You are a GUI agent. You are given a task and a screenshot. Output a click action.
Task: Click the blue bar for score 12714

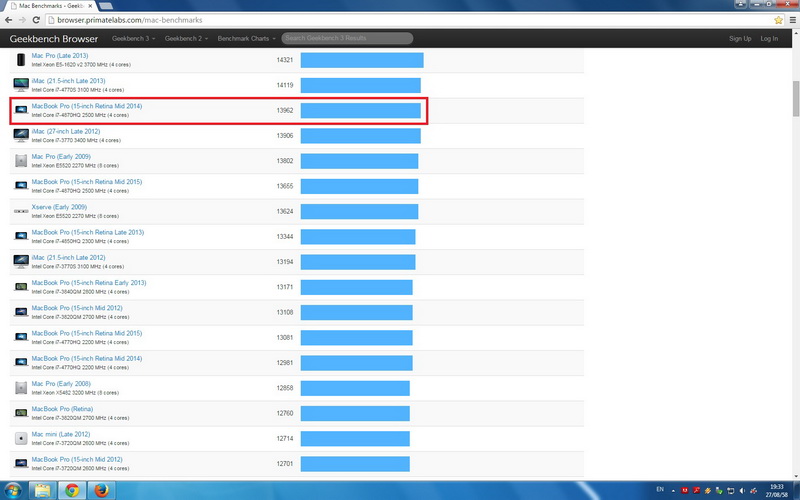[x=355, y=438]
